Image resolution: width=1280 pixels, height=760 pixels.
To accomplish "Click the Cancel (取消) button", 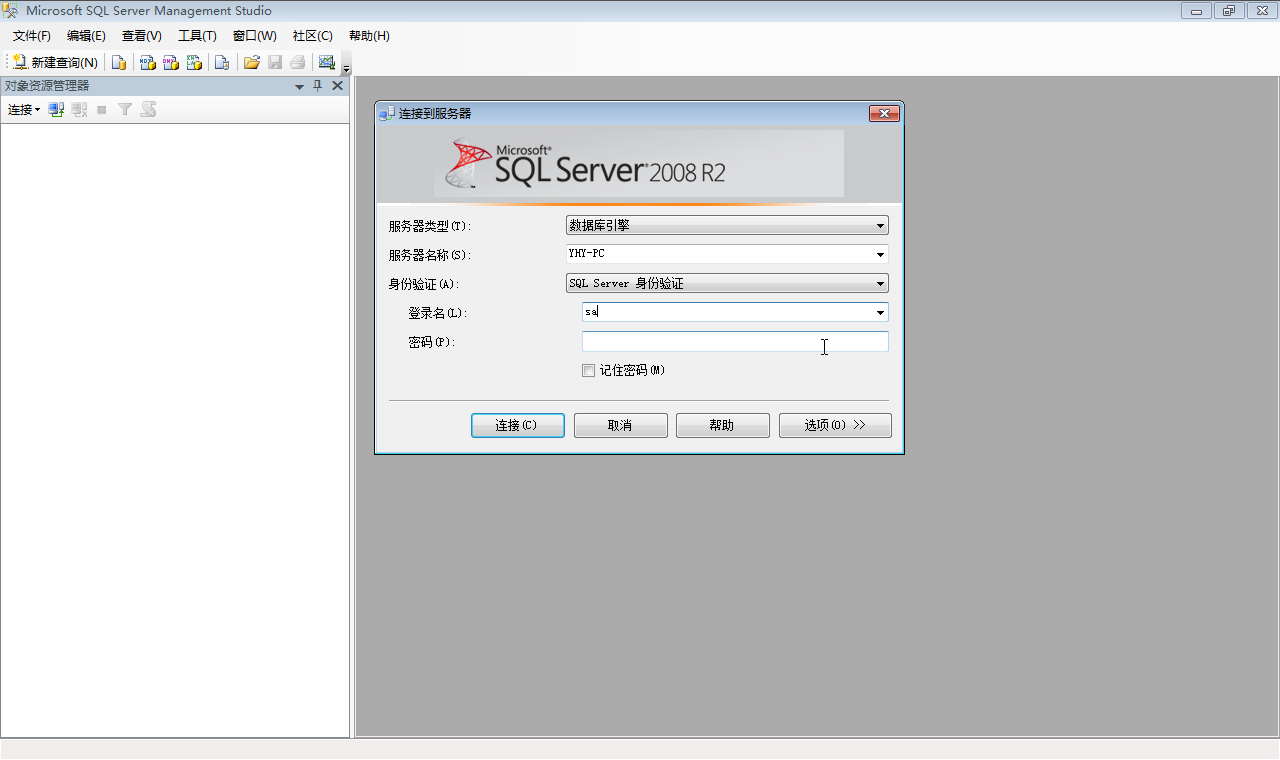I will coord(621,426).
